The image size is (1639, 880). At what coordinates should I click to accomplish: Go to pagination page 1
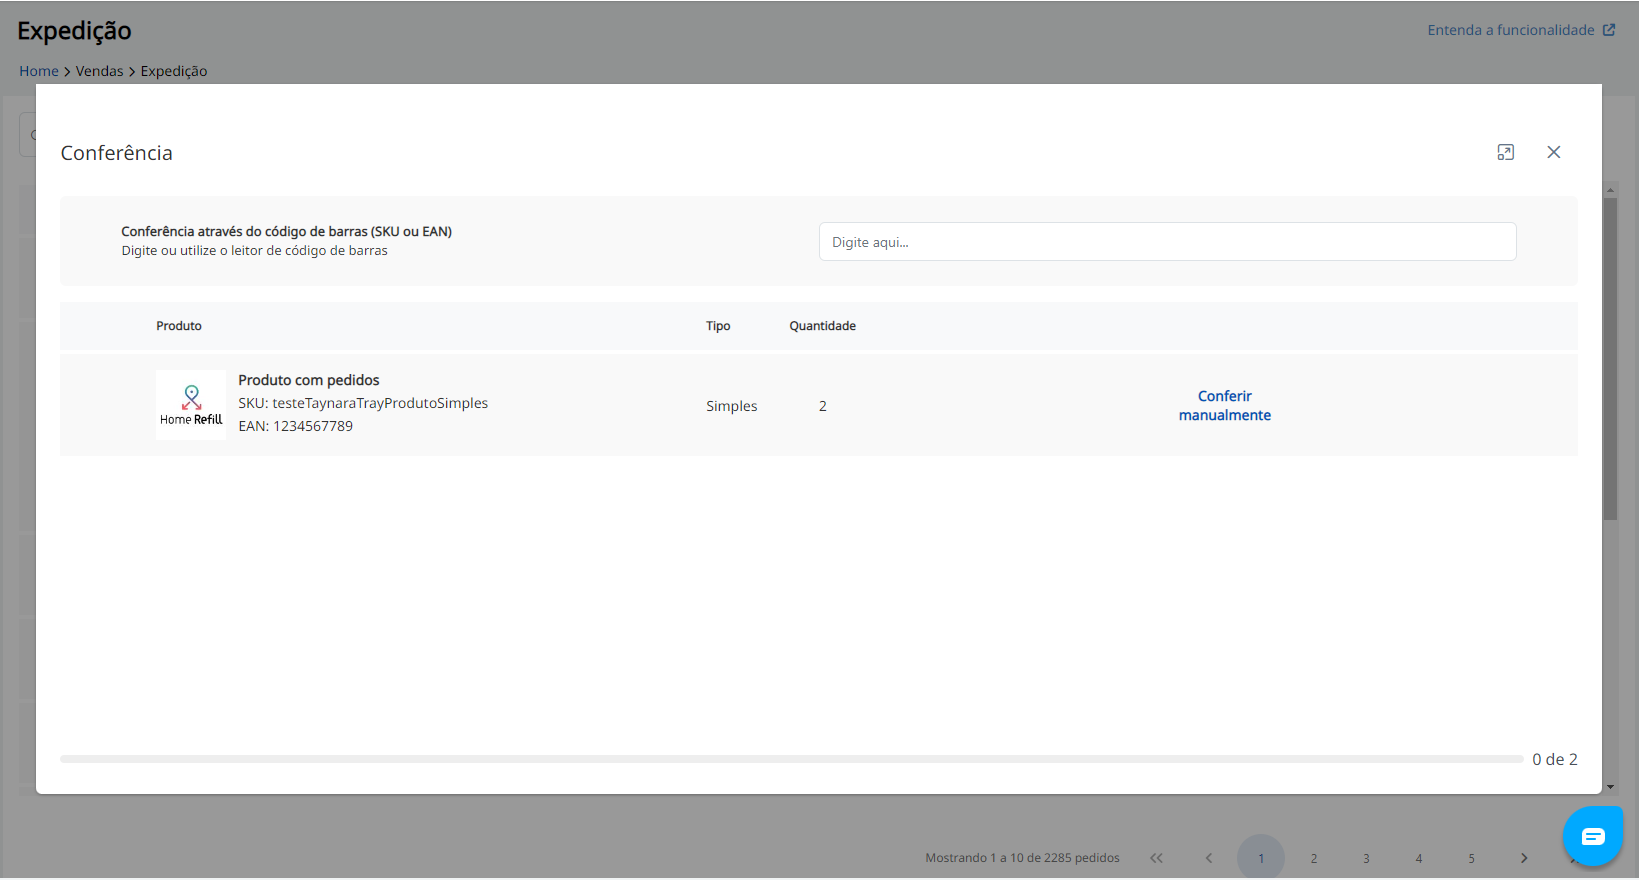click(1261, 858)
